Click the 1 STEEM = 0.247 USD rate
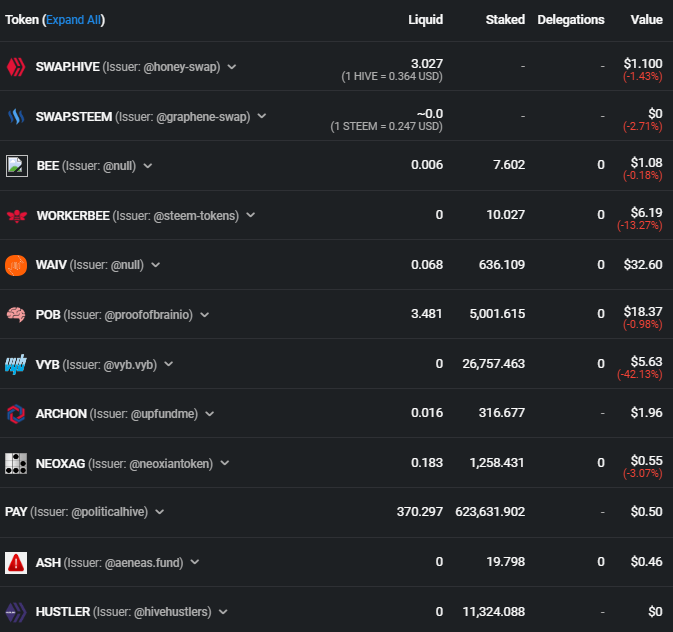The image size is (673, 632). click(386, 126)
